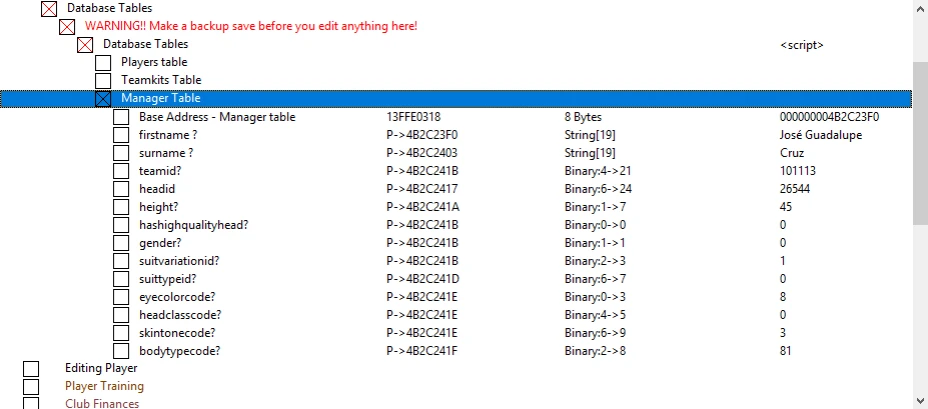Tick the suitvariationid? checkbox
The height and width of the screenshot is (409, 928).
point(121,261)
